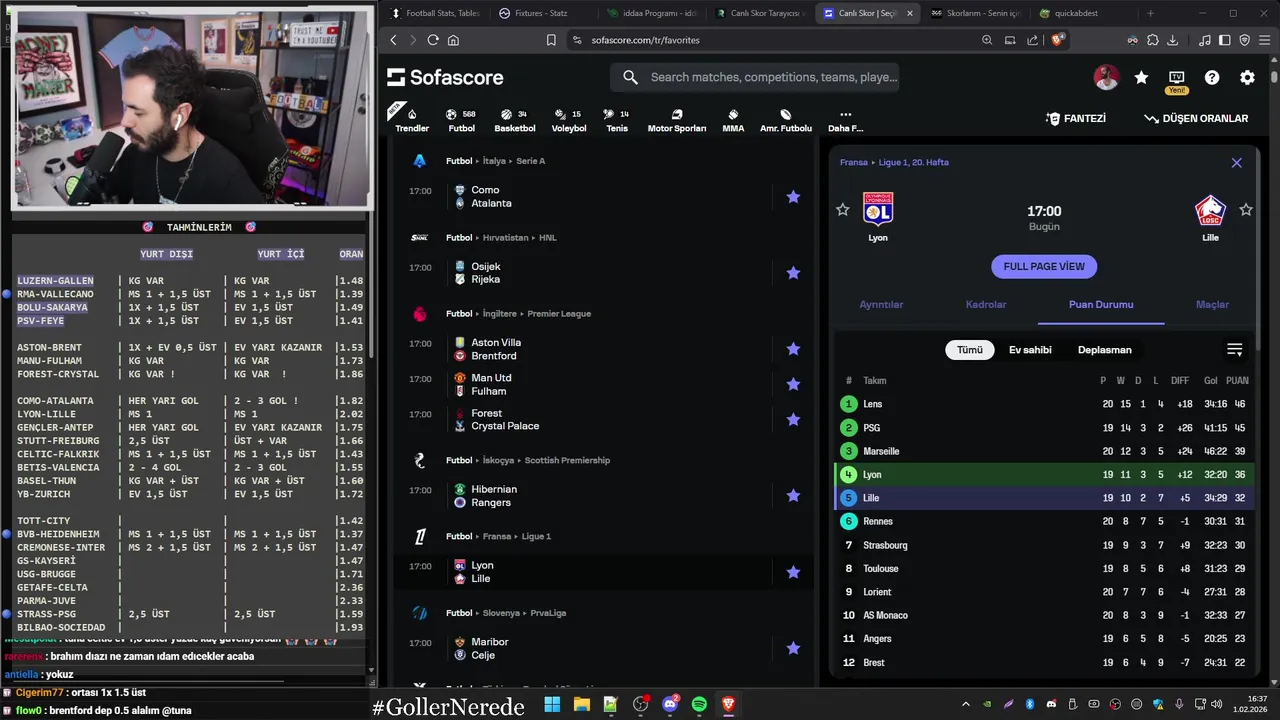Open the user profile avatar
The image size is (1280, 720).
coord(1106,77)
